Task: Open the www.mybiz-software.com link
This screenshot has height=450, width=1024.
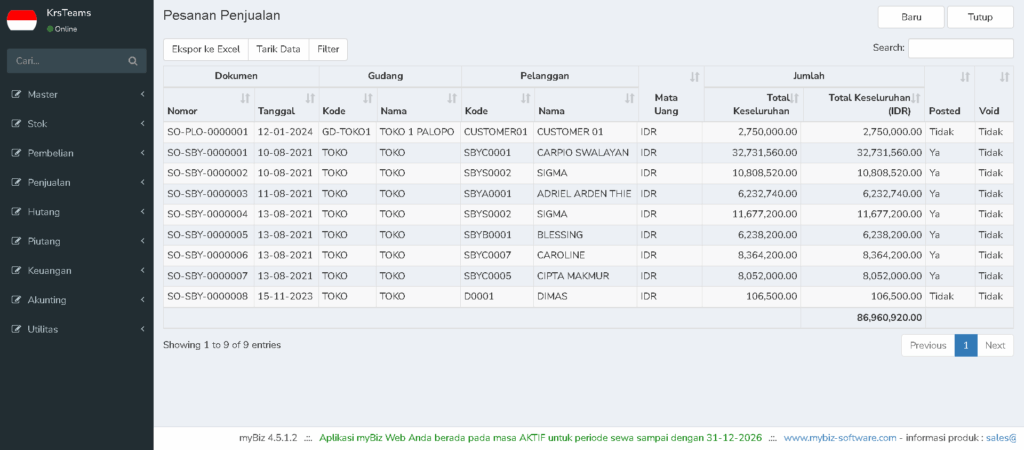Action: pos(840,438)
